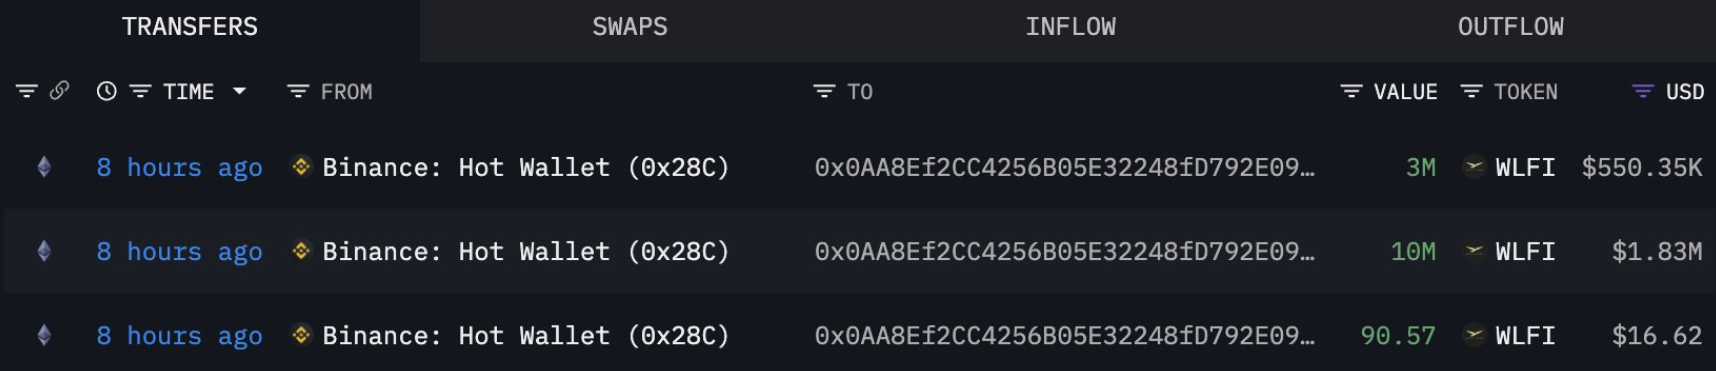Open '8 hours ago' link in 90.57 row
This screenshot has width=1716, height=371.
point(179,335)
